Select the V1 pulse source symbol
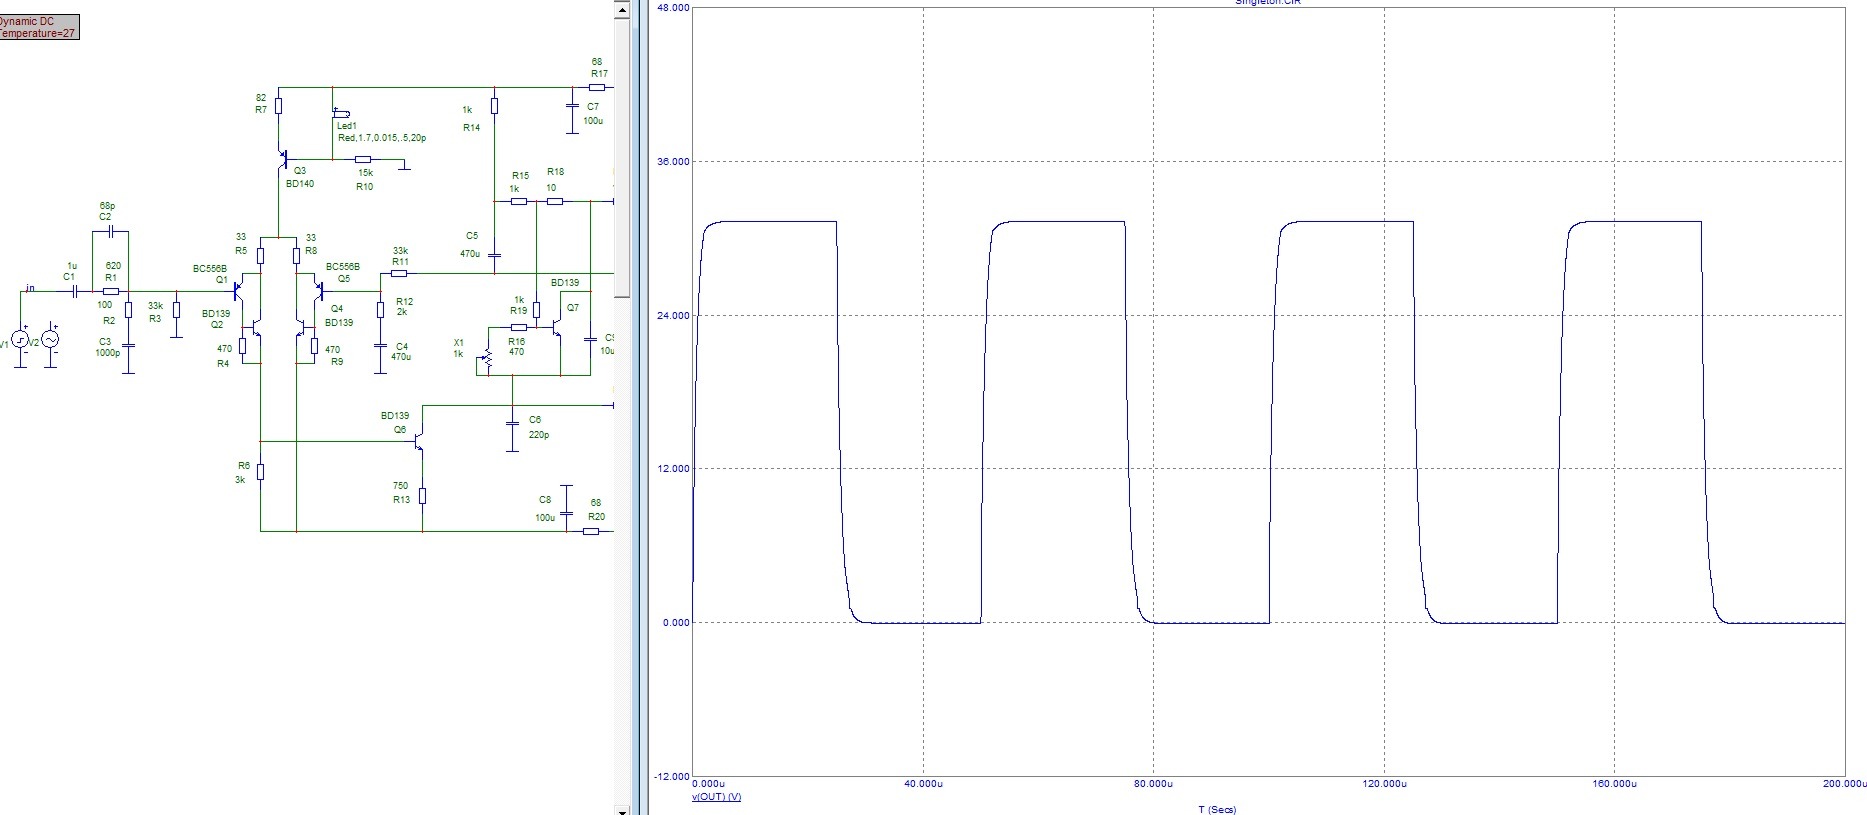This screenshot has width=1867, height=815. 20,340
